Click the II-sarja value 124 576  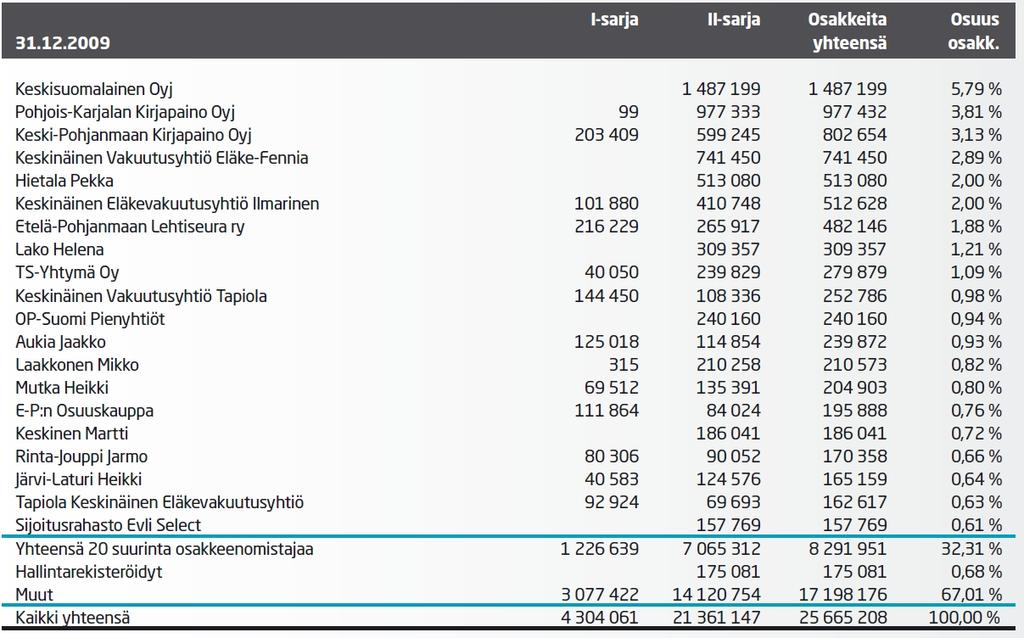point(728,479)
